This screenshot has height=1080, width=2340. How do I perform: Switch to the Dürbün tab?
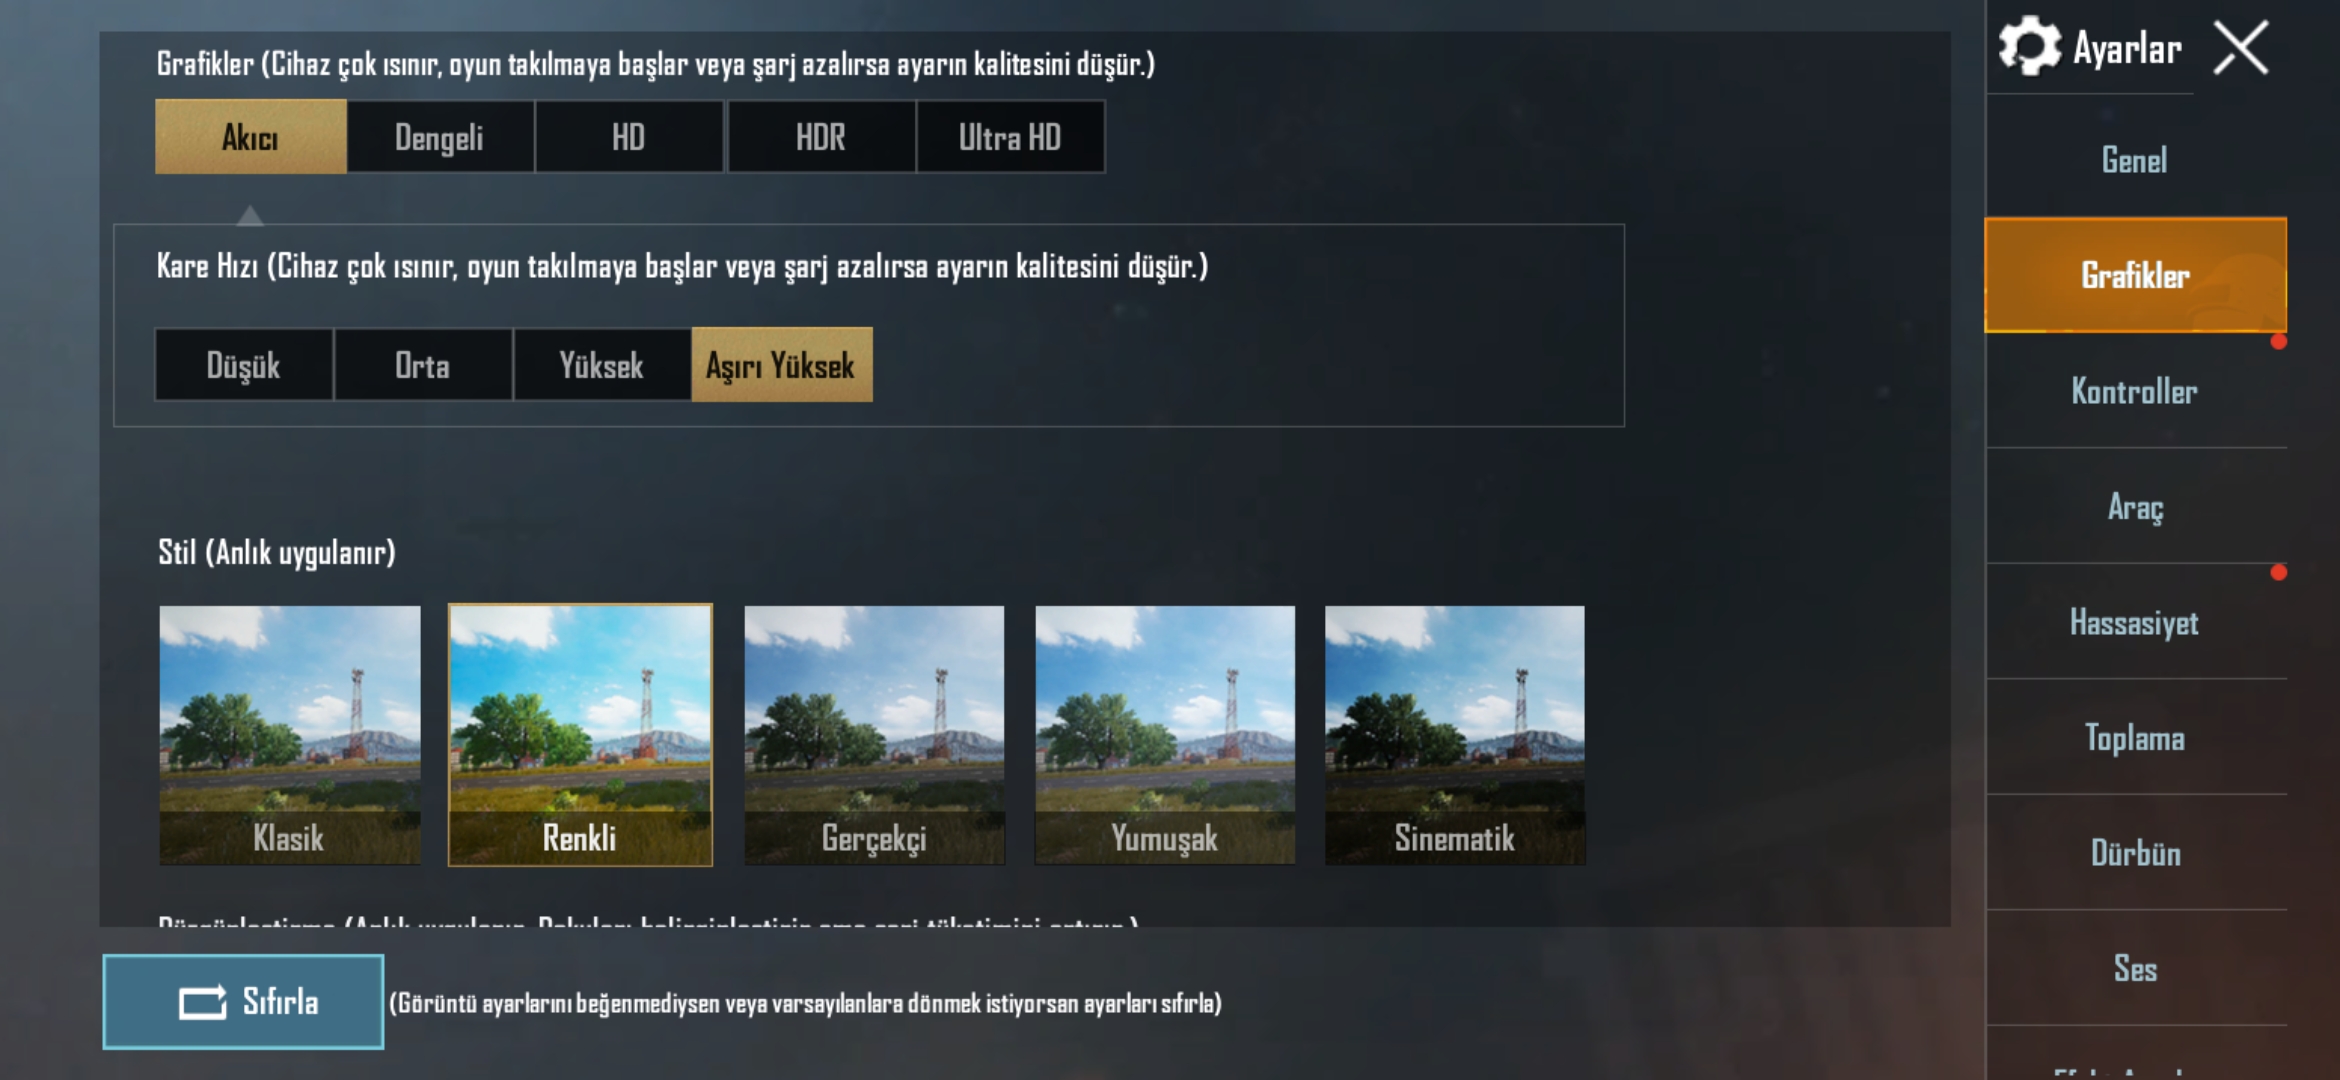click(x=2135, y=853)
